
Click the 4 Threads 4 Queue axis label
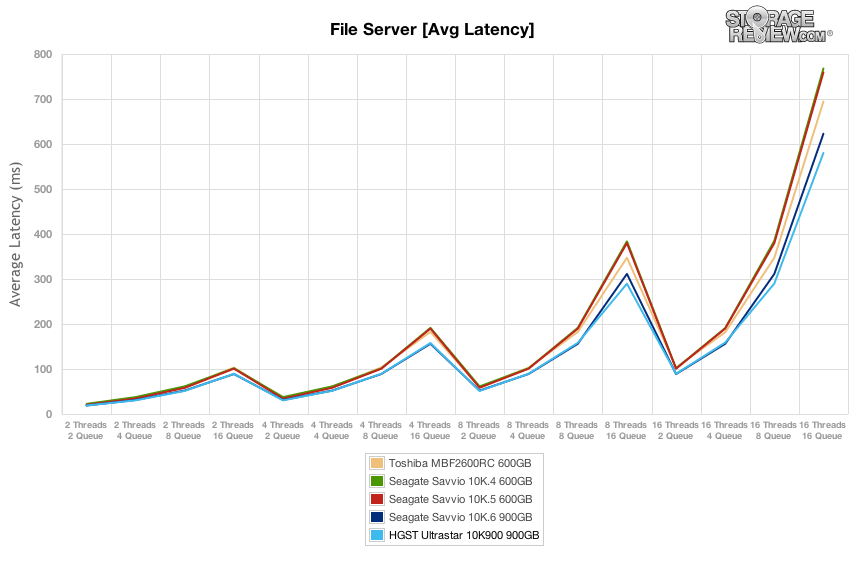tap(331, 430)
